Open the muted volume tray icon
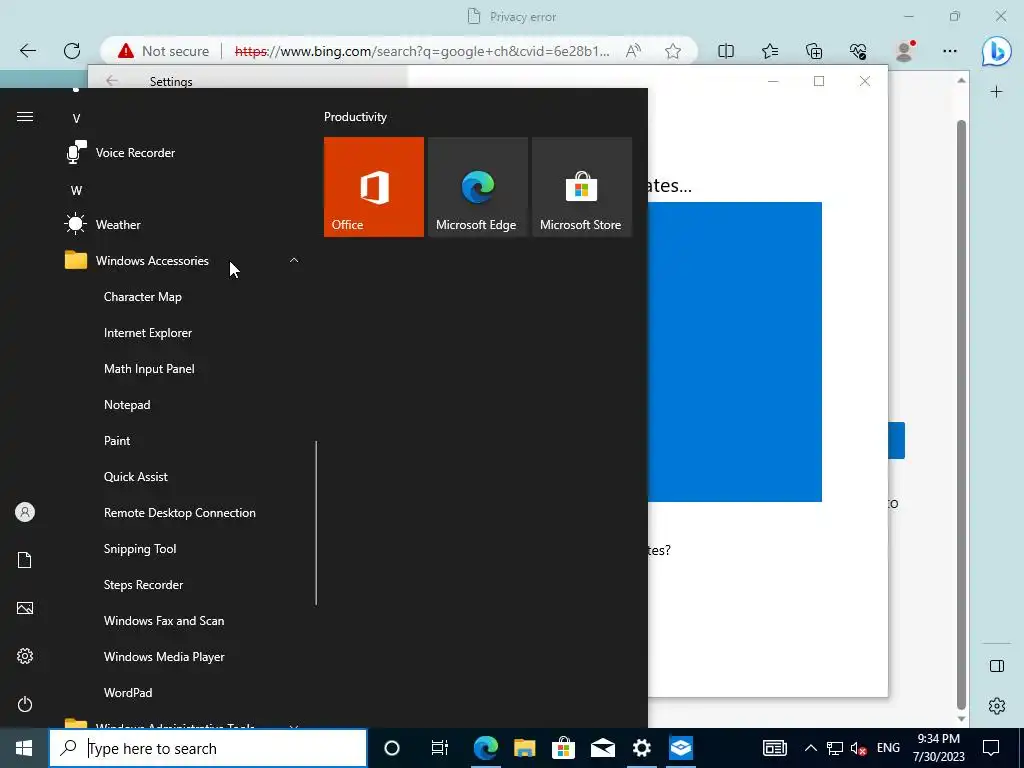 (x=859, y=748)
